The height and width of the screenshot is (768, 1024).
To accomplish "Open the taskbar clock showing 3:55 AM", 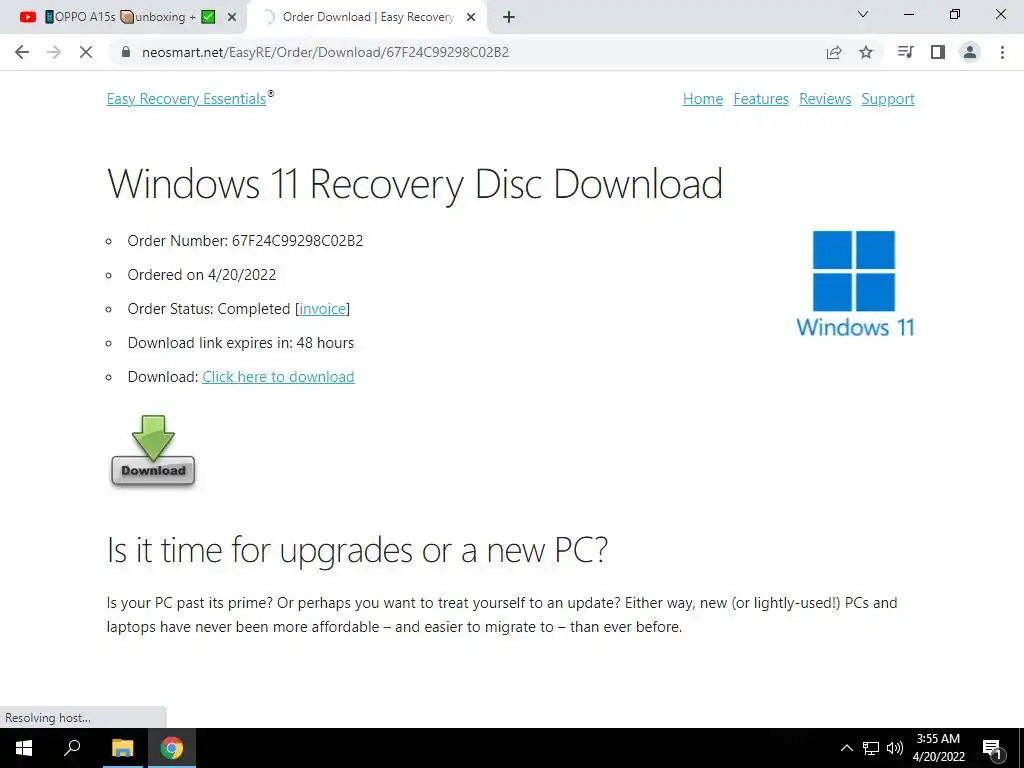I will [938, 748].
